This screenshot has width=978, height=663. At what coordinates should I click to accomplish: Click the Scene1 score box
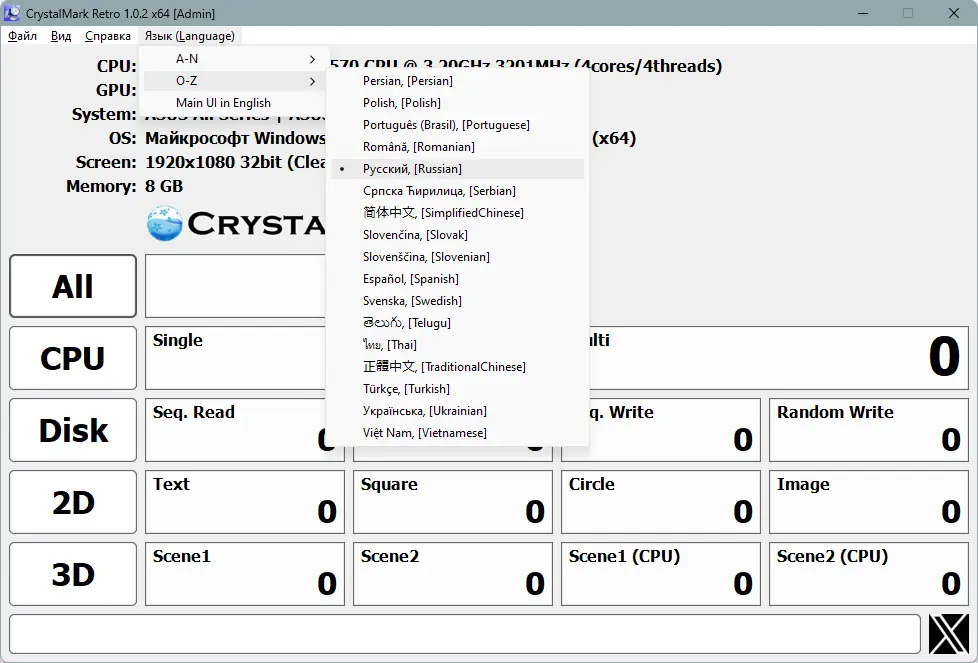244,574
